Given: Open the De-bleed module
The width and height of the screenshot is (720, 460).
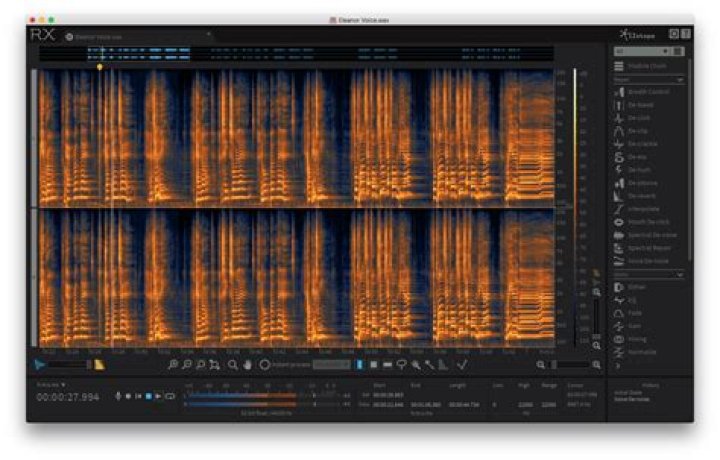Looking at the screenshot, I should click(x=635, y=105).
